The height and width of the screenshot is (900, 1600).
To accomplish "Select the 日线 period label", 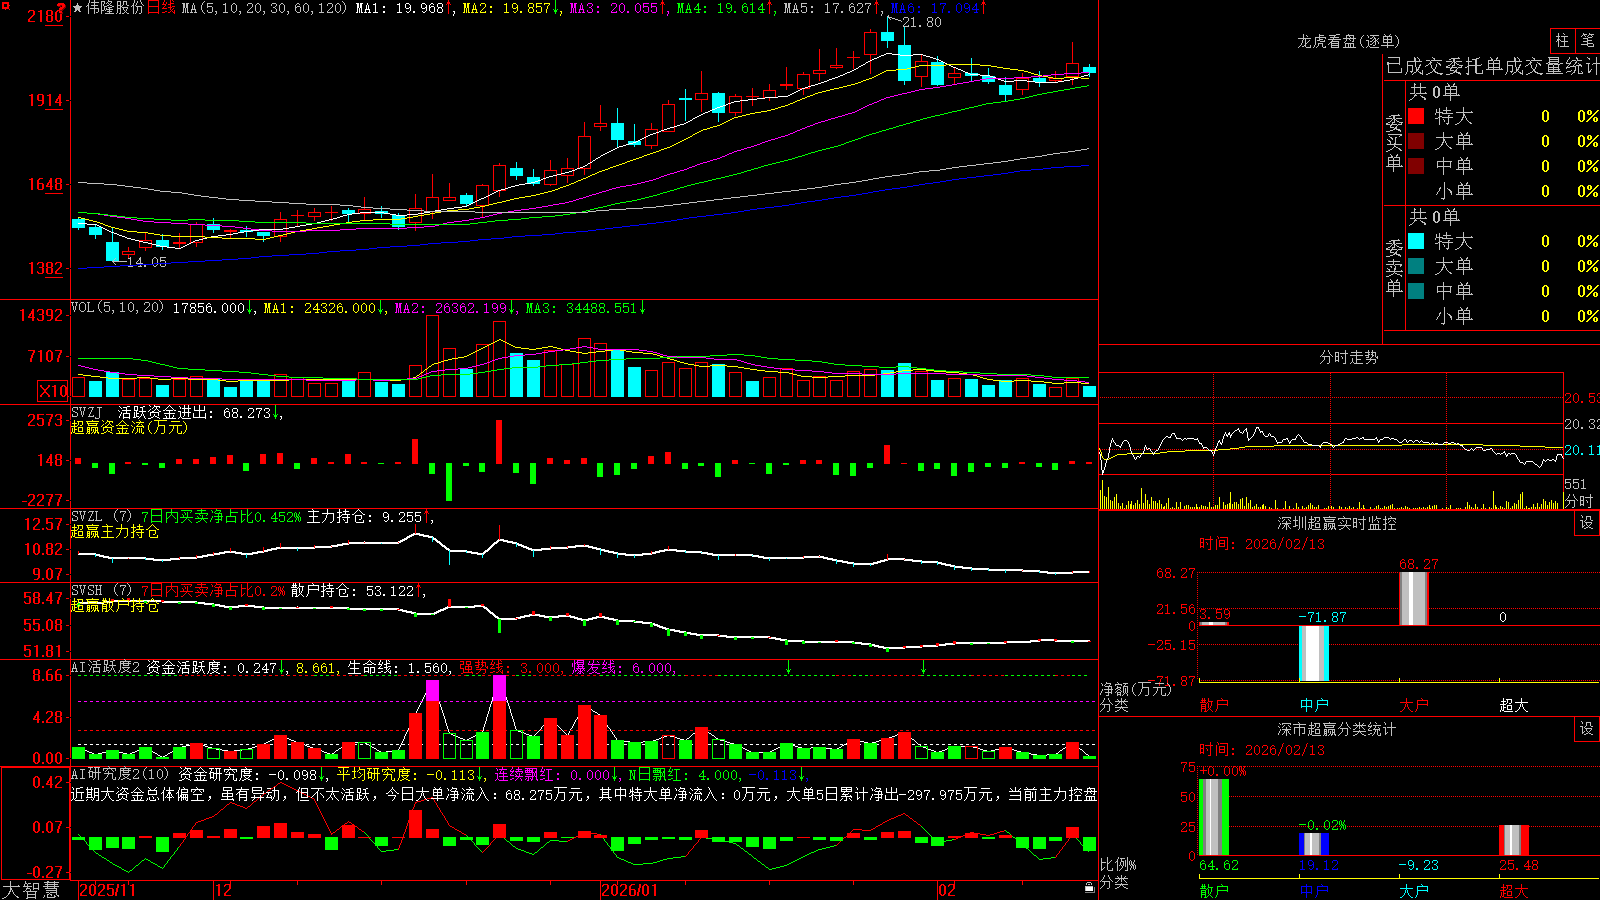I will click(161, 8).
